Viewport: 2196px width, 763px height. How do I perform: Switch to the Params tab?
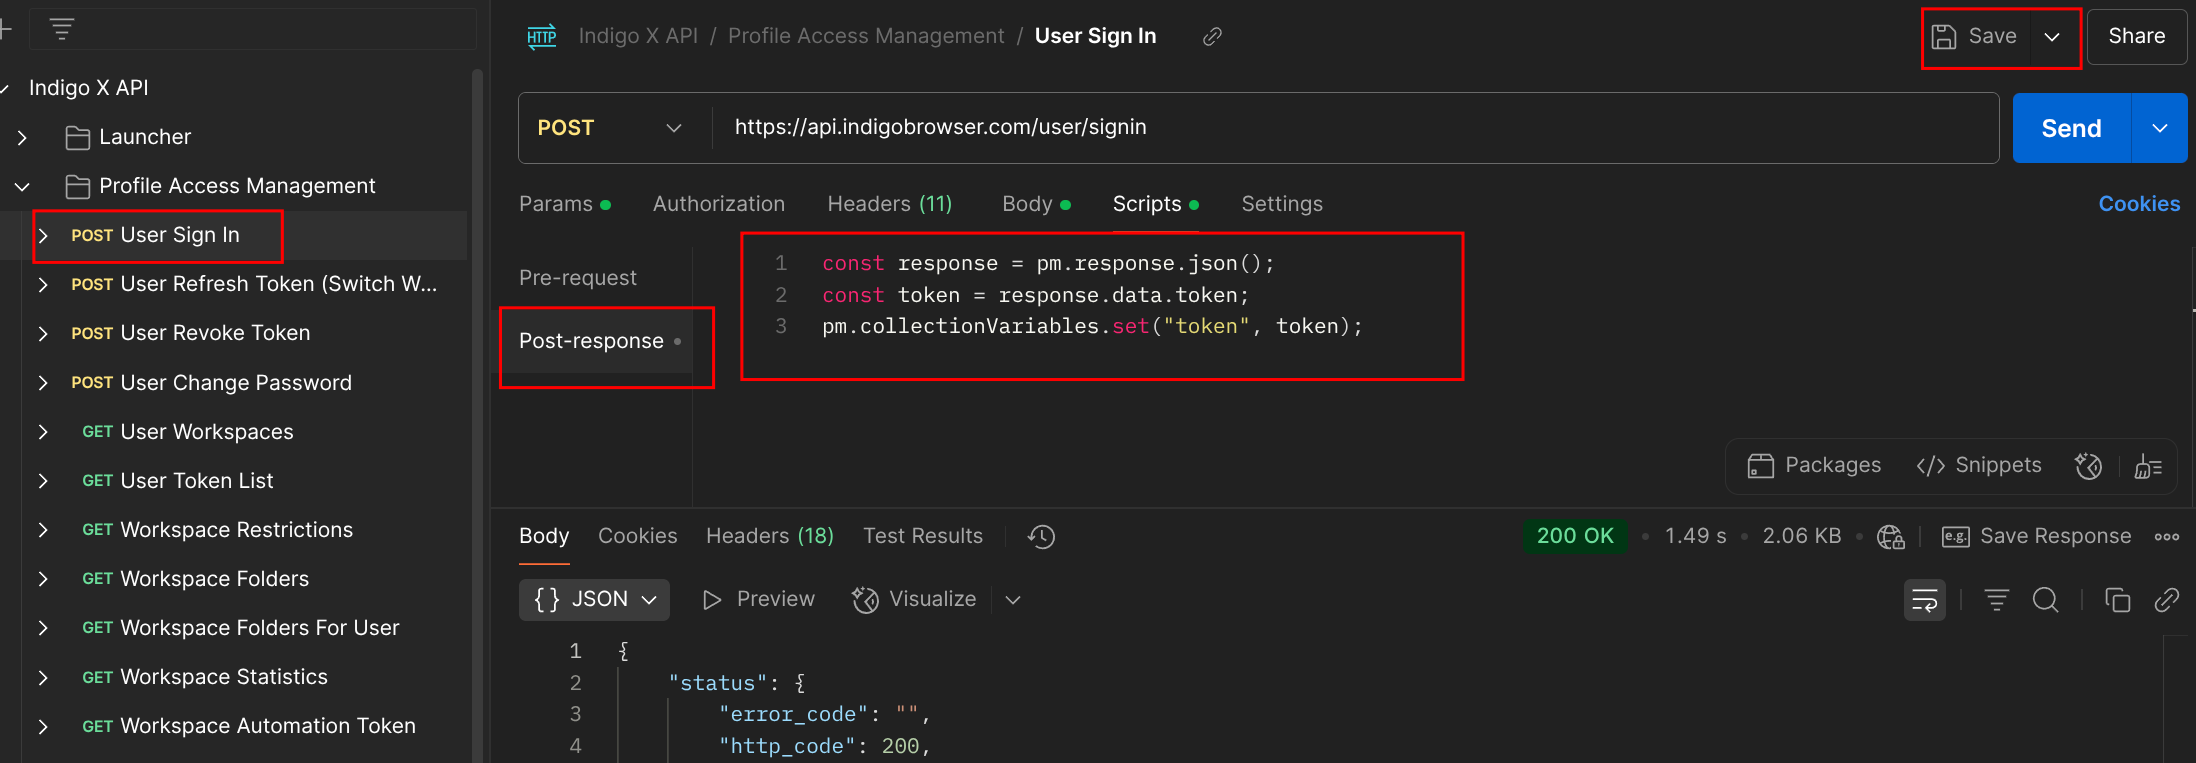coord(565,204)
